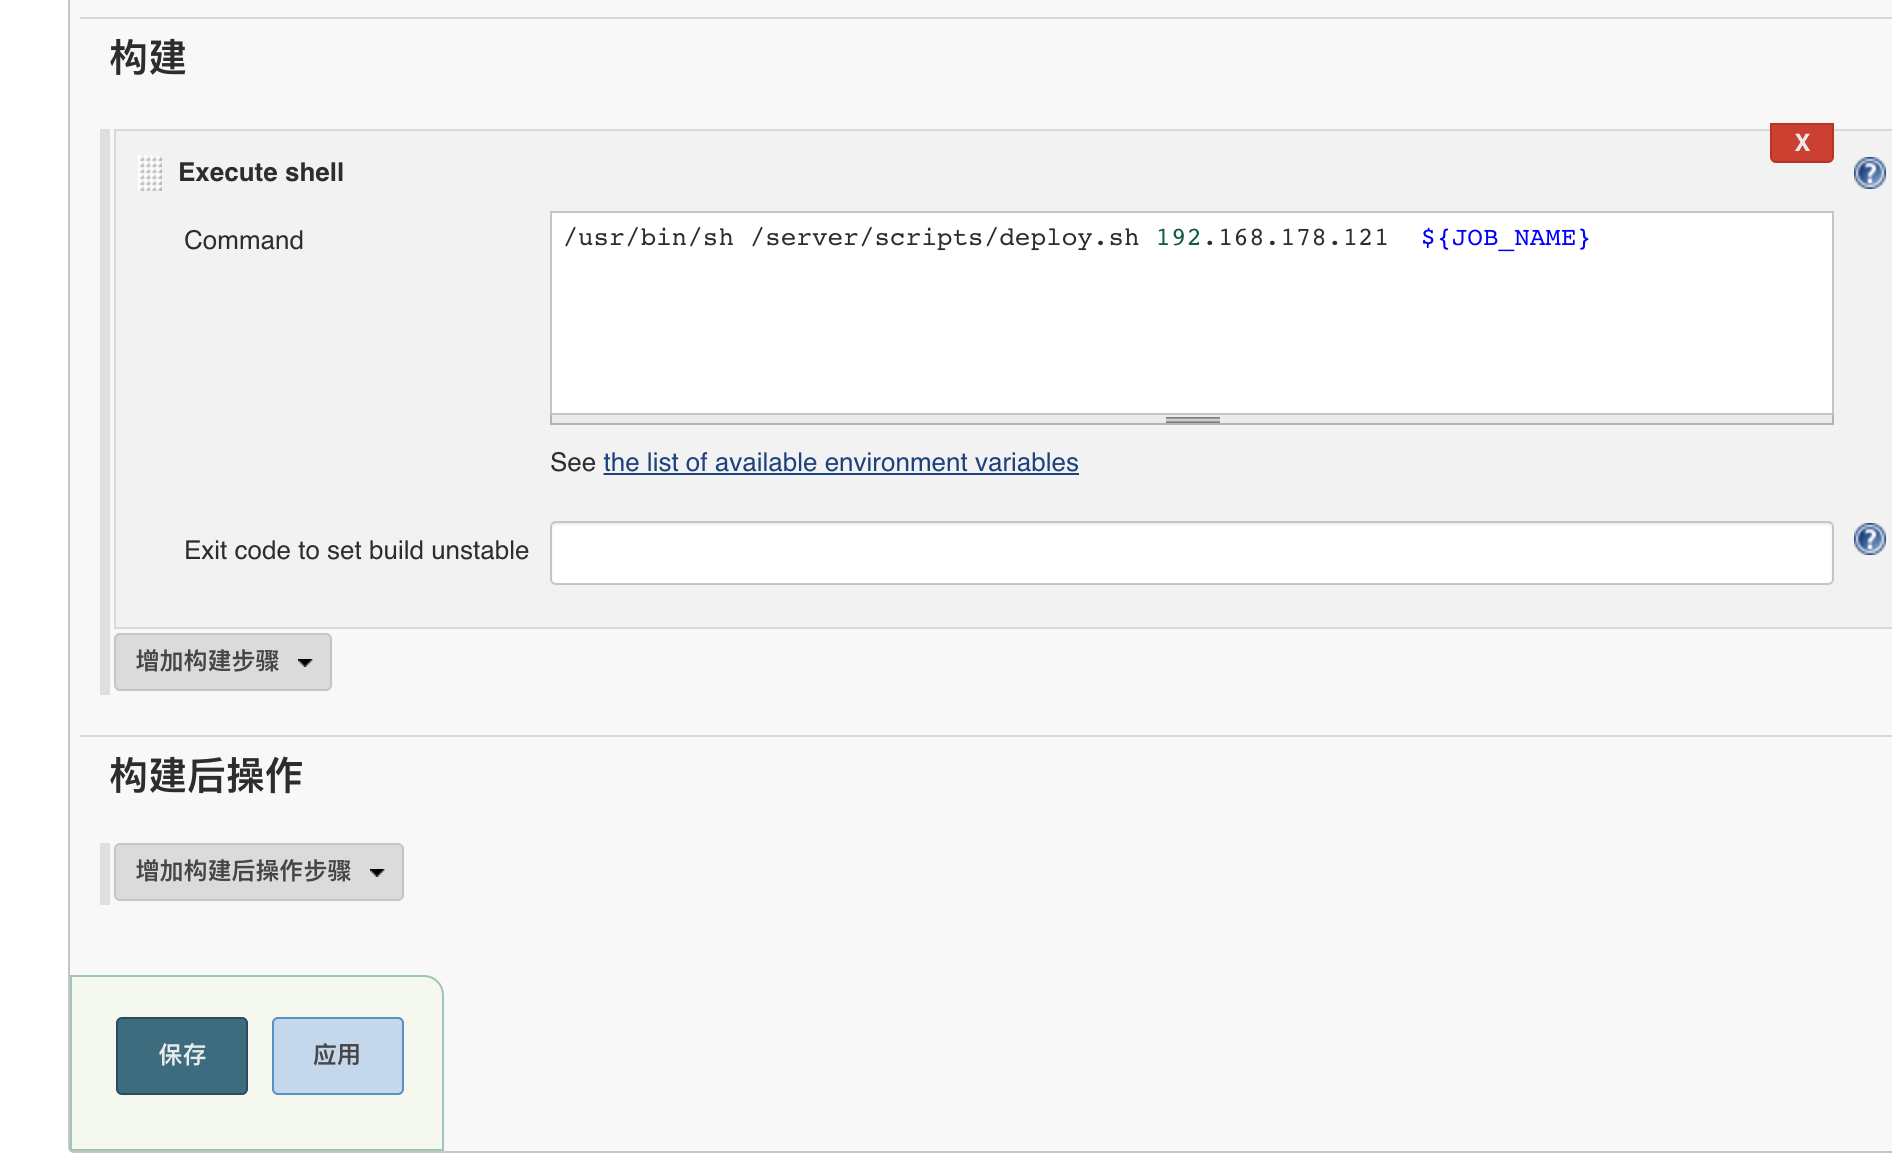Click the Execute shell step title
The width and height of the screenshot is (1892, 1174).
[261, 172]
